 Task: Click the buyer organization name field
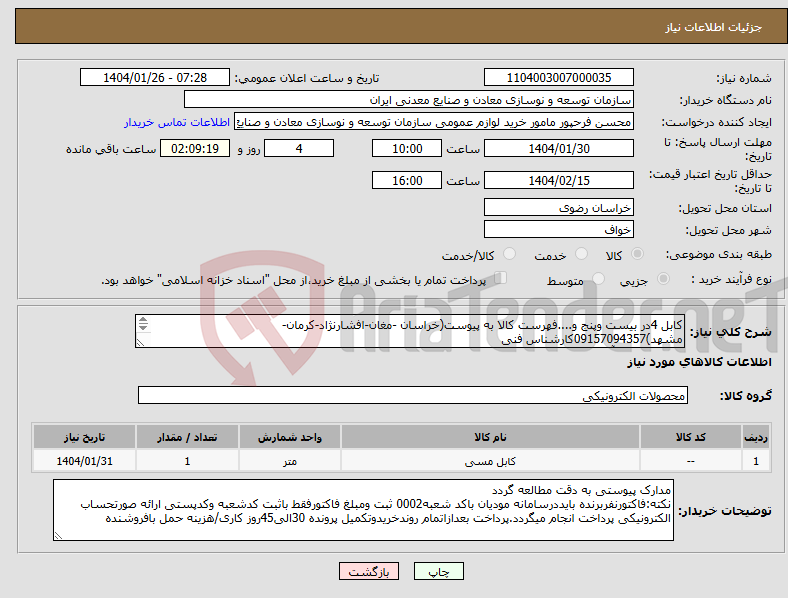pos(409,99)
